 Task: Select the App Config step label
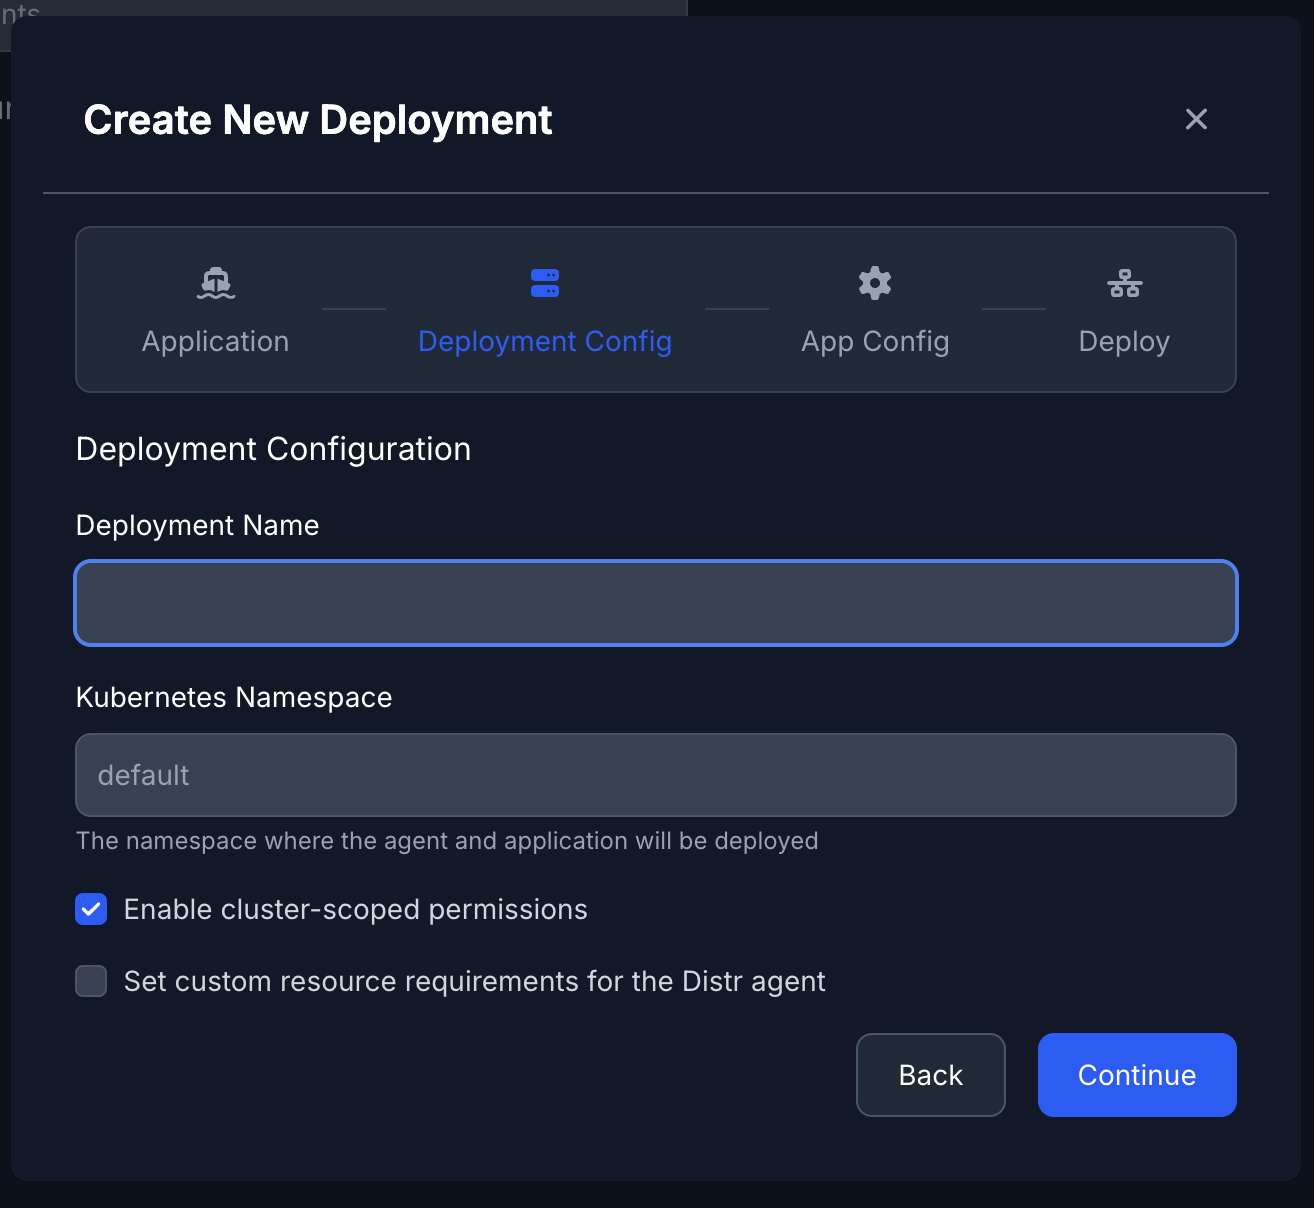click(875, 342)
